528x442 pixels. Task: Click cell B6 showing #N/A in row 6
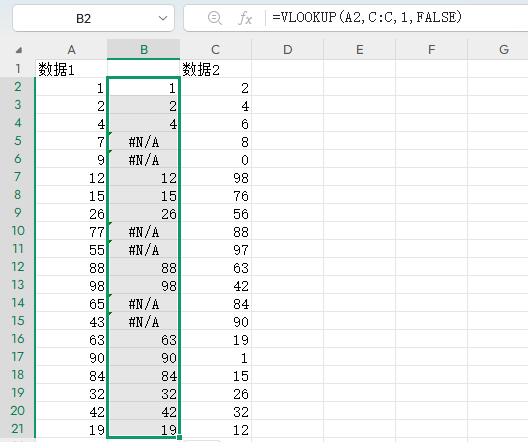[144, 159]
